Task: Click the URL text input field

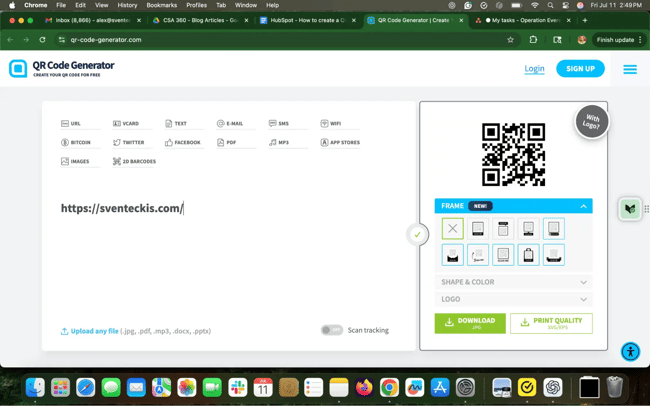Action: [x=228, y=208]
